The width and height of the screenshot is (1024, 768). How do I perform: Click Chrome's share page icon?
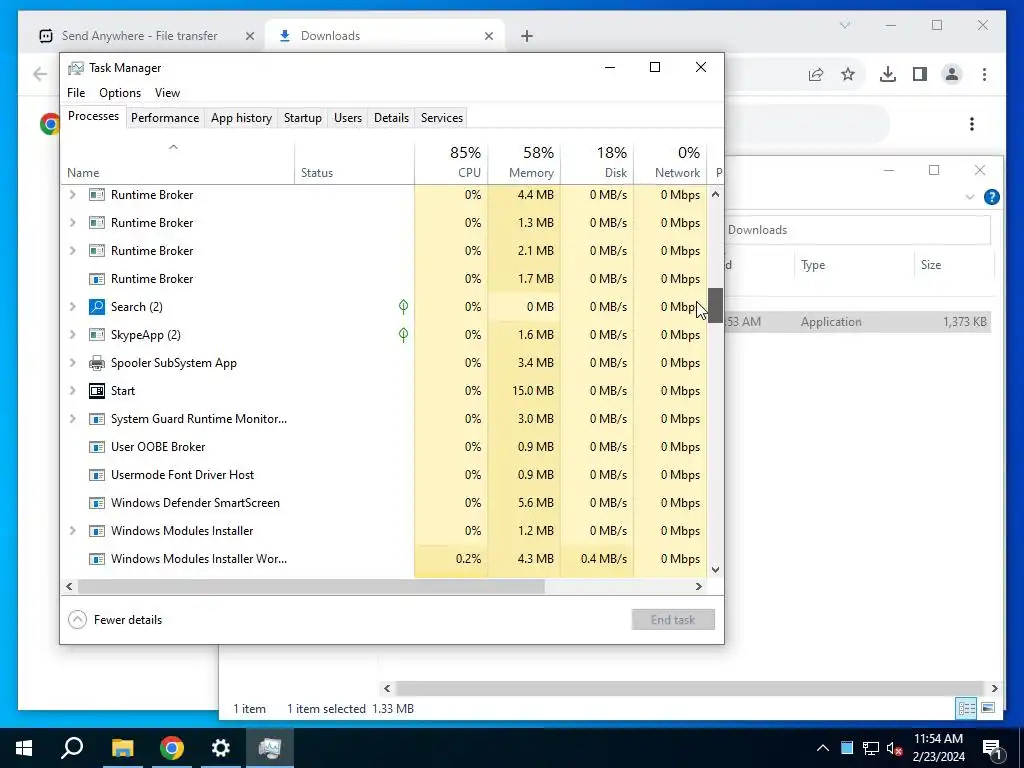(x=816, y=74)
